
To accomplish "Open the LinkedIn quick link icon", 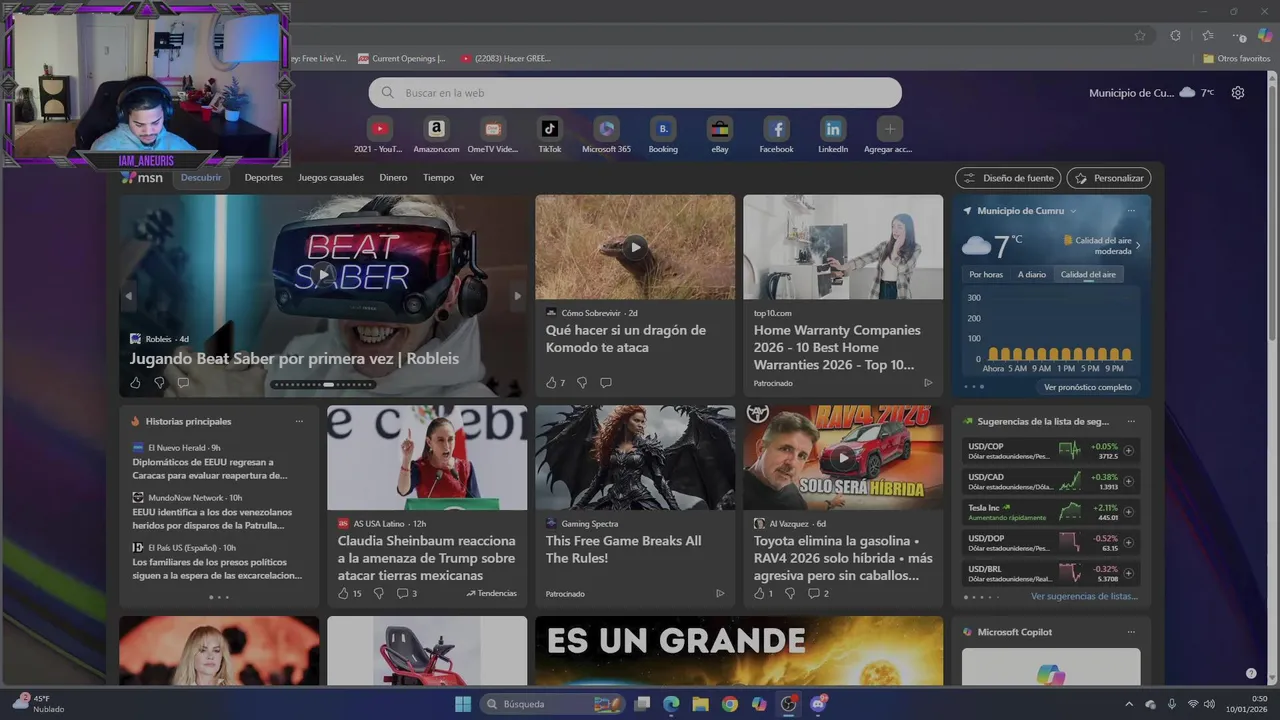I will pos(833,129).
